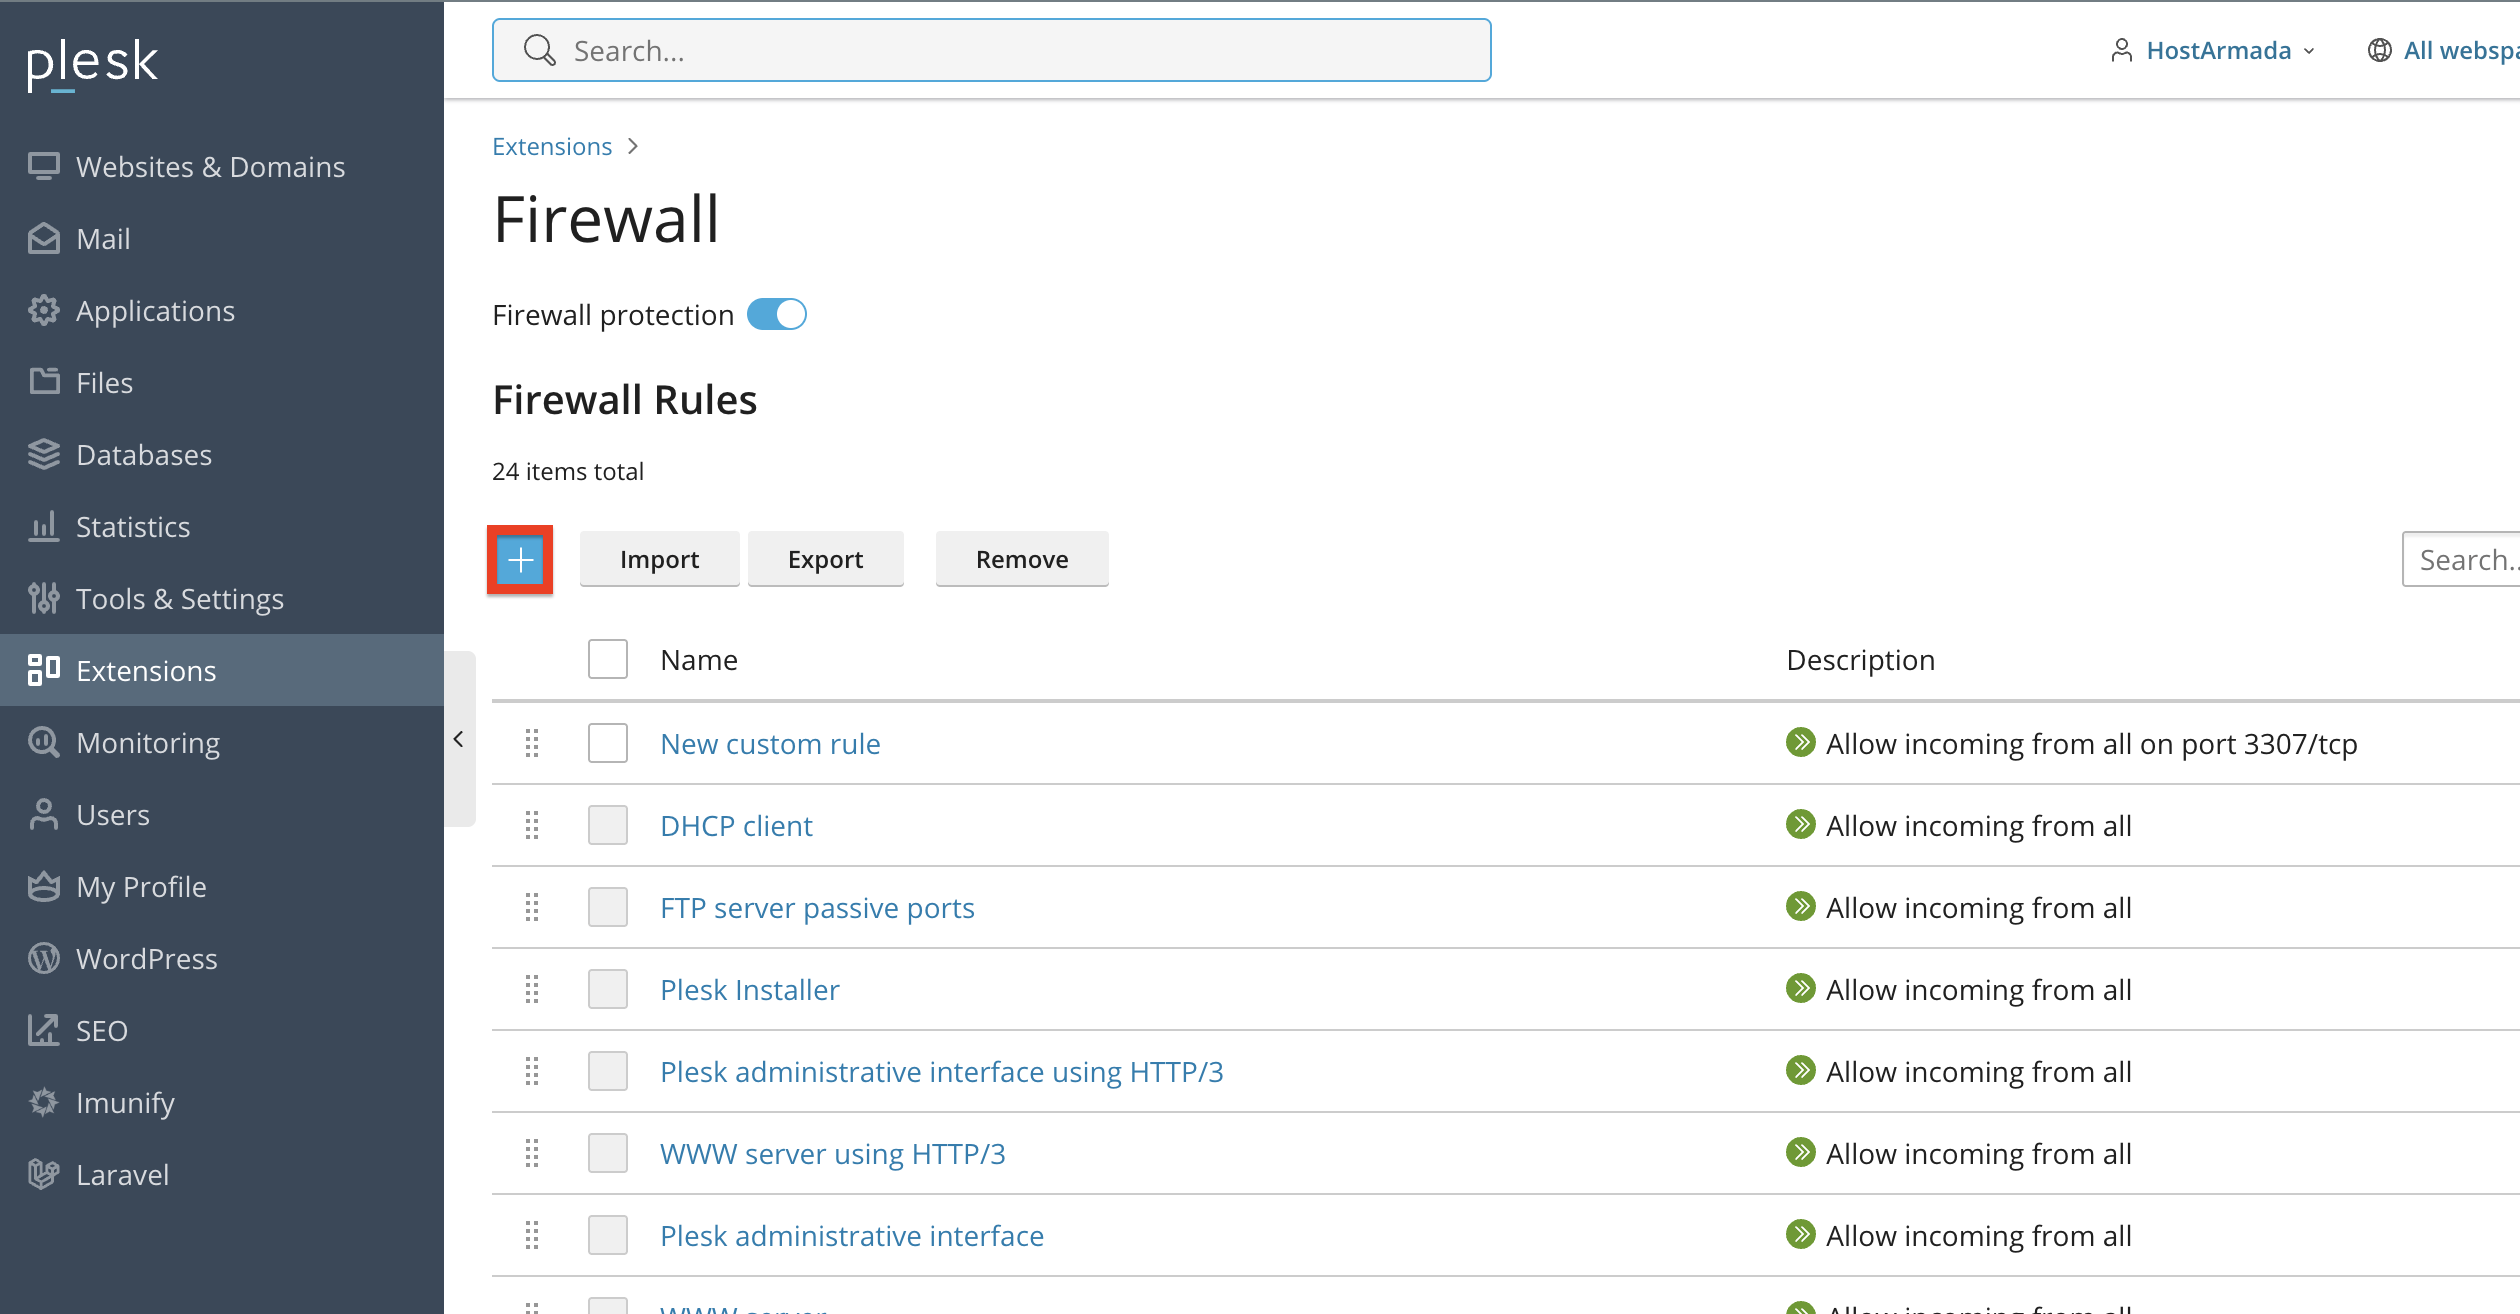Image resolution: width=2520 pixels, height=1314 pixels.
Task: Check the Plesk Installer checkbox
Action: pyautogui.click(x=608, y=989)
